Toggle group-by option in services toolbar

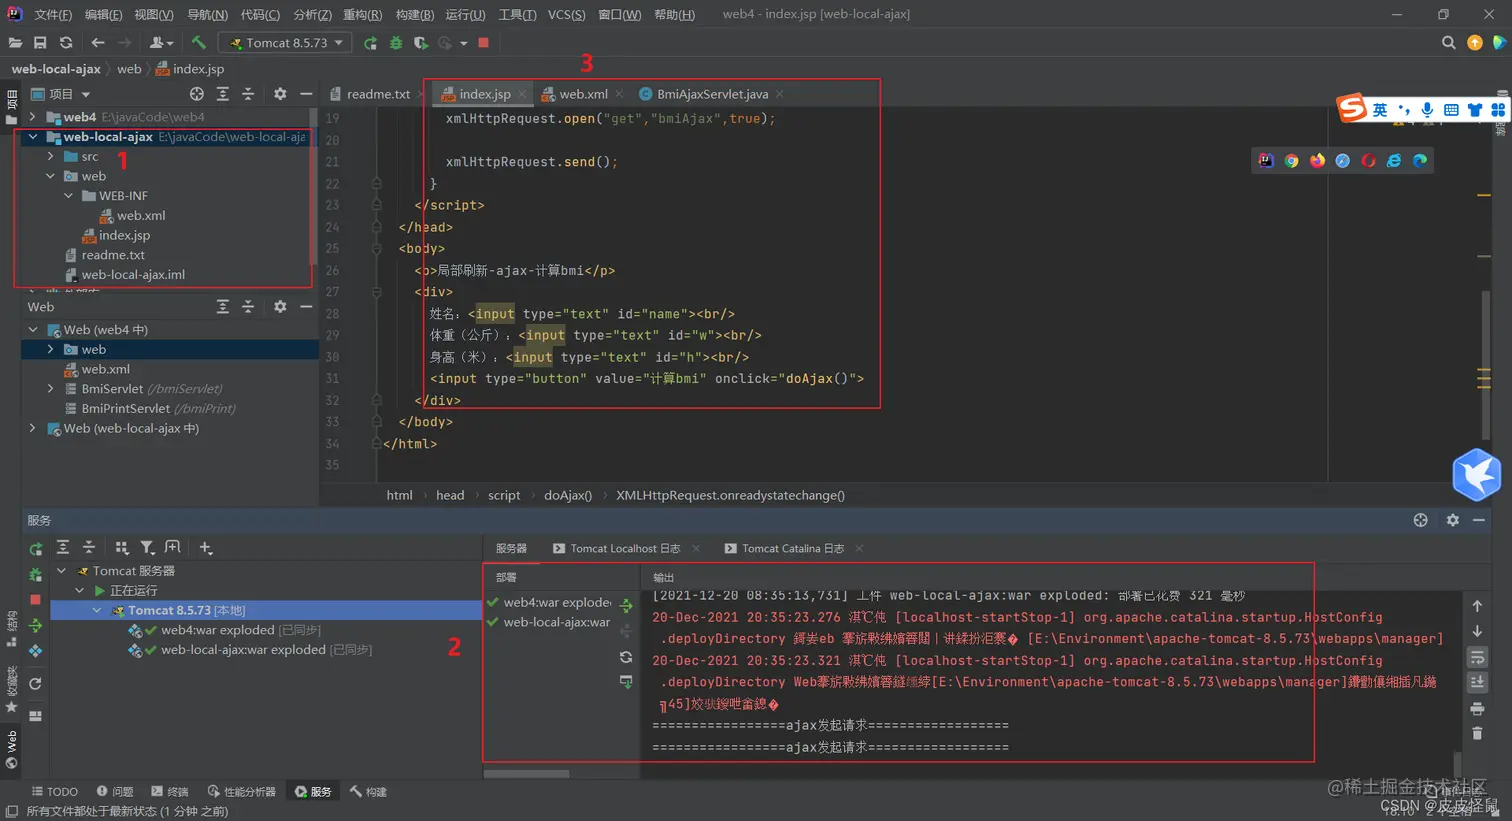(x=122, y=548)
